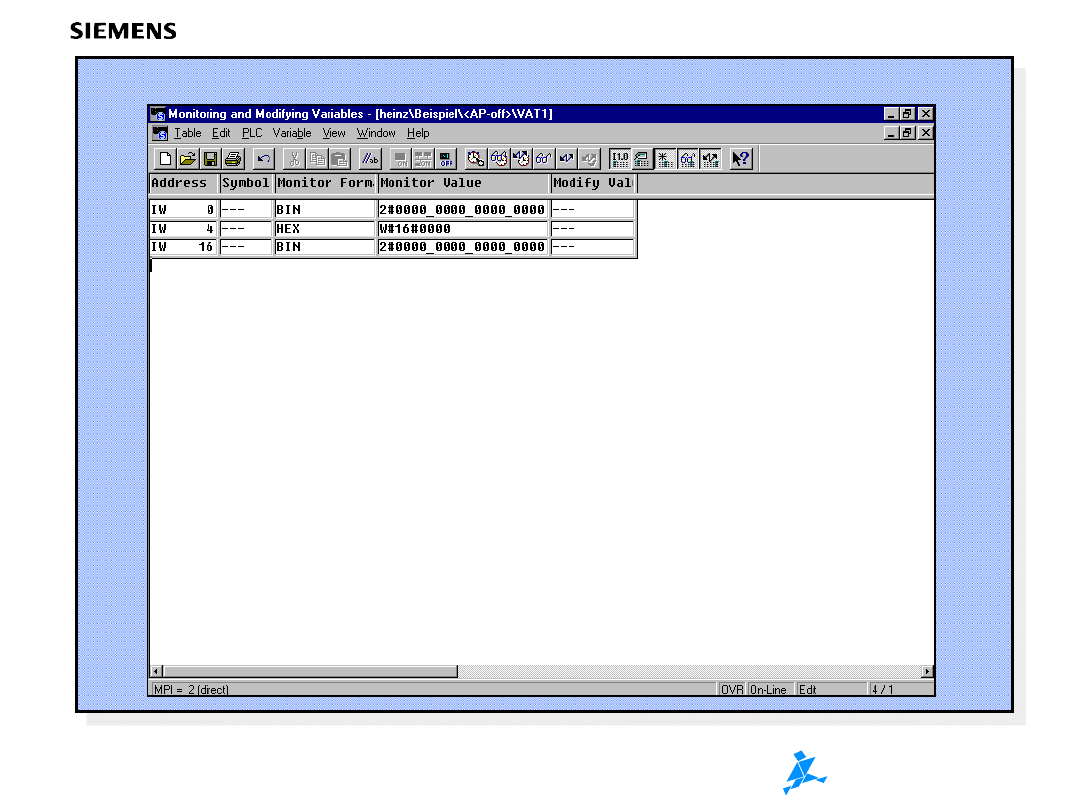Click the Monitor Value column header
Image resolution: width=1080 pixels, height=810 pixels.
[x=463, y=184]
